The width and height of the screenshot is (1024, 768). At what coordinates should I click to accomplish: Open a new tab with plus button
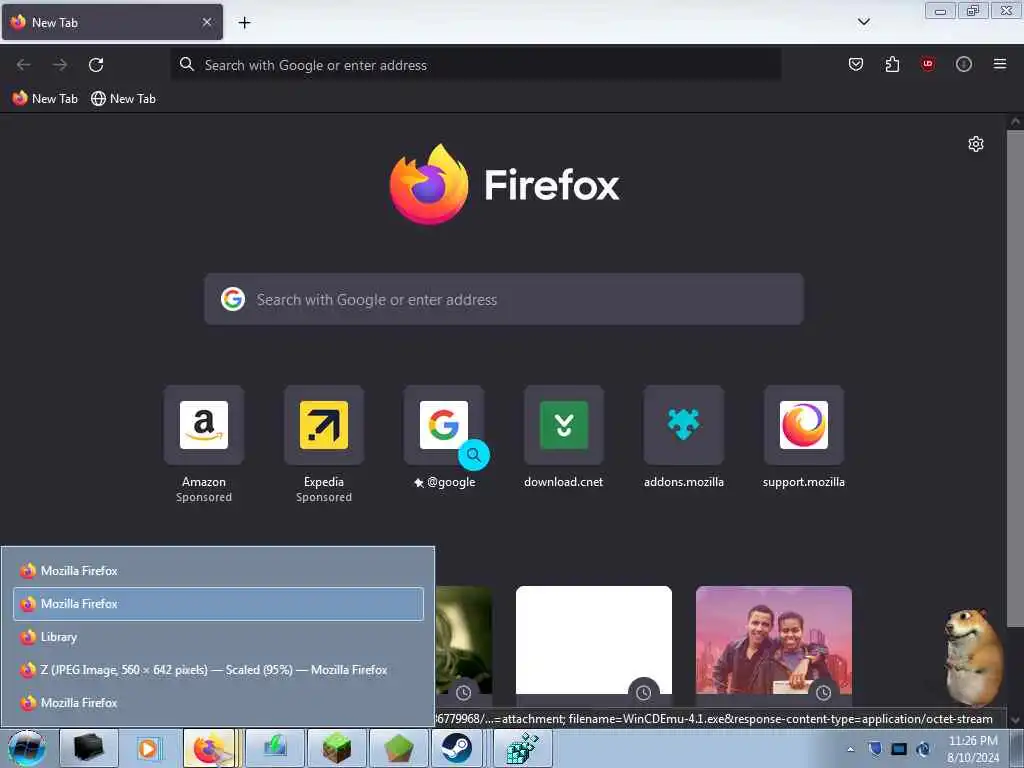(244, 22)
